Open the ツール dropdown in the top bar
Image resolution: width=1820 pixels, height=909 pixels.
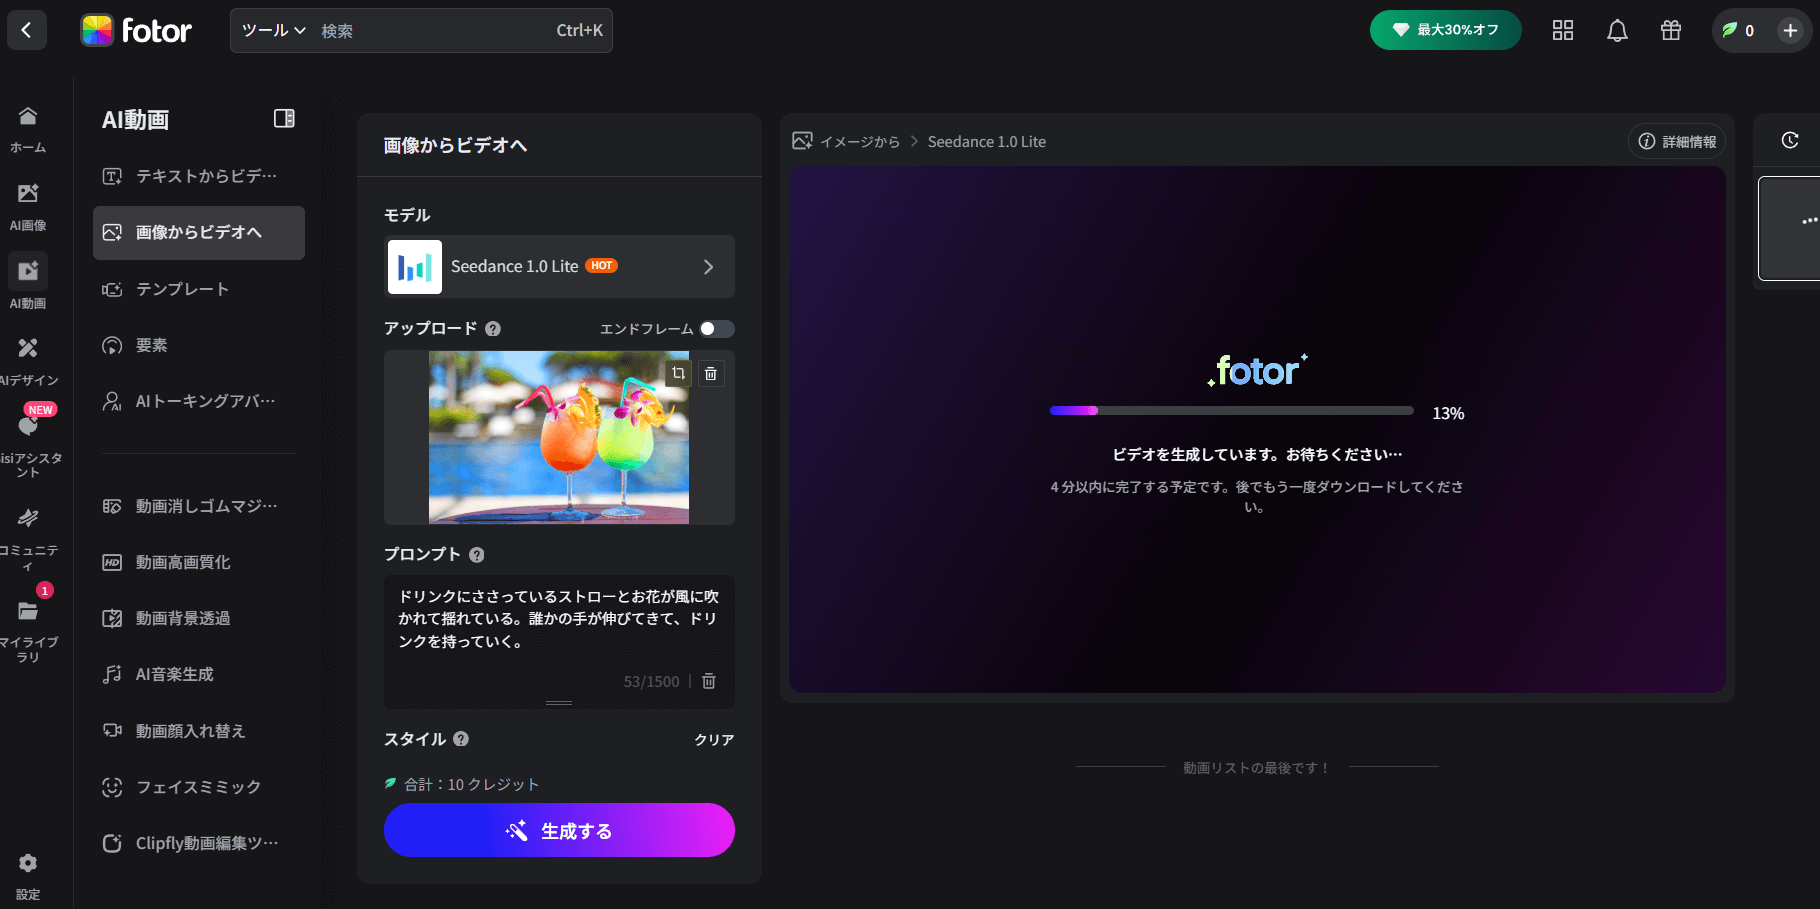coord(271,30)
